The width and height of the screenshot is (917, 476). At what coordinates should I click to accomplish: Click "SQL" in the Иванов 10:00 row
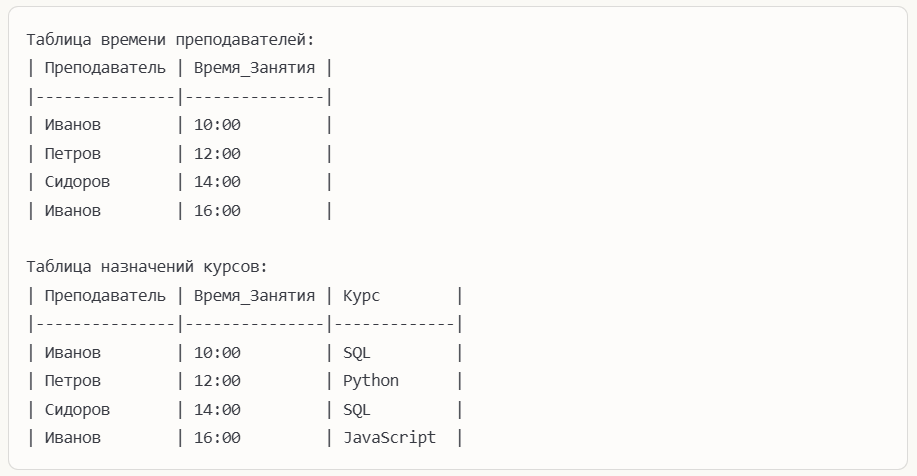(357, 353)
